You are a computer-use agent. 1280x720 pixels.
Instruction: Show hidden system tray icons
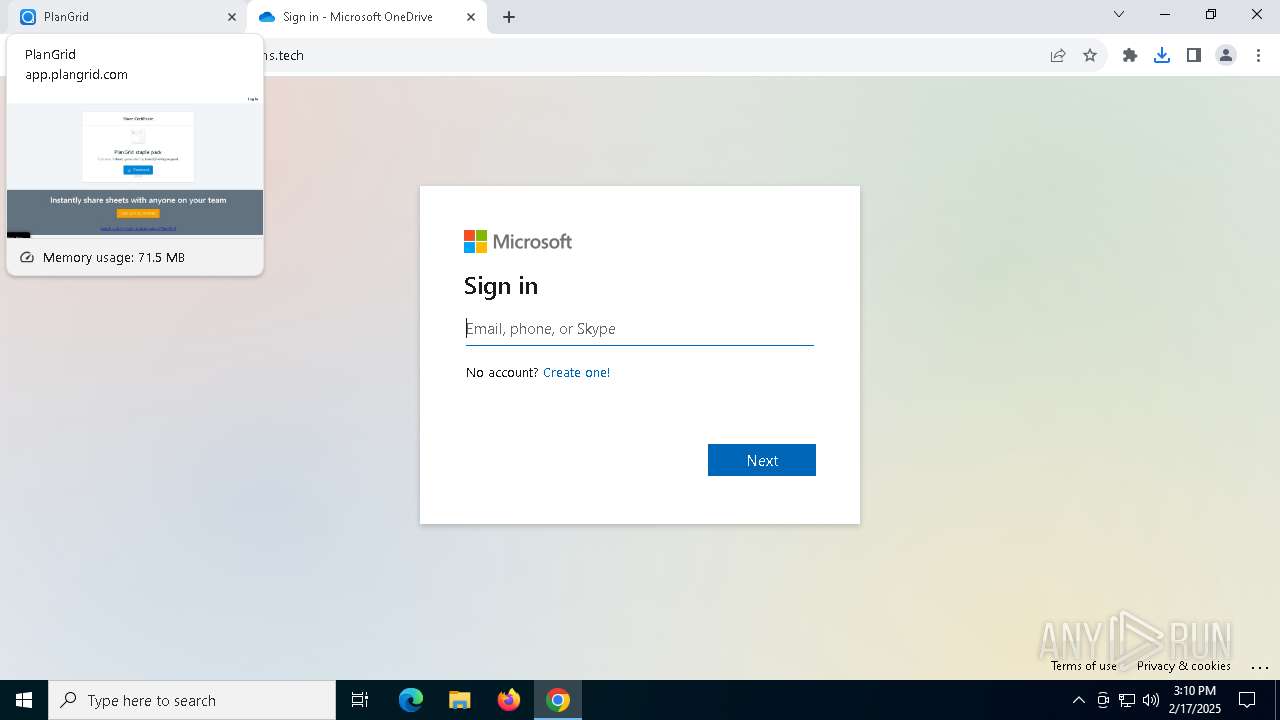[x=1078, y=700]
